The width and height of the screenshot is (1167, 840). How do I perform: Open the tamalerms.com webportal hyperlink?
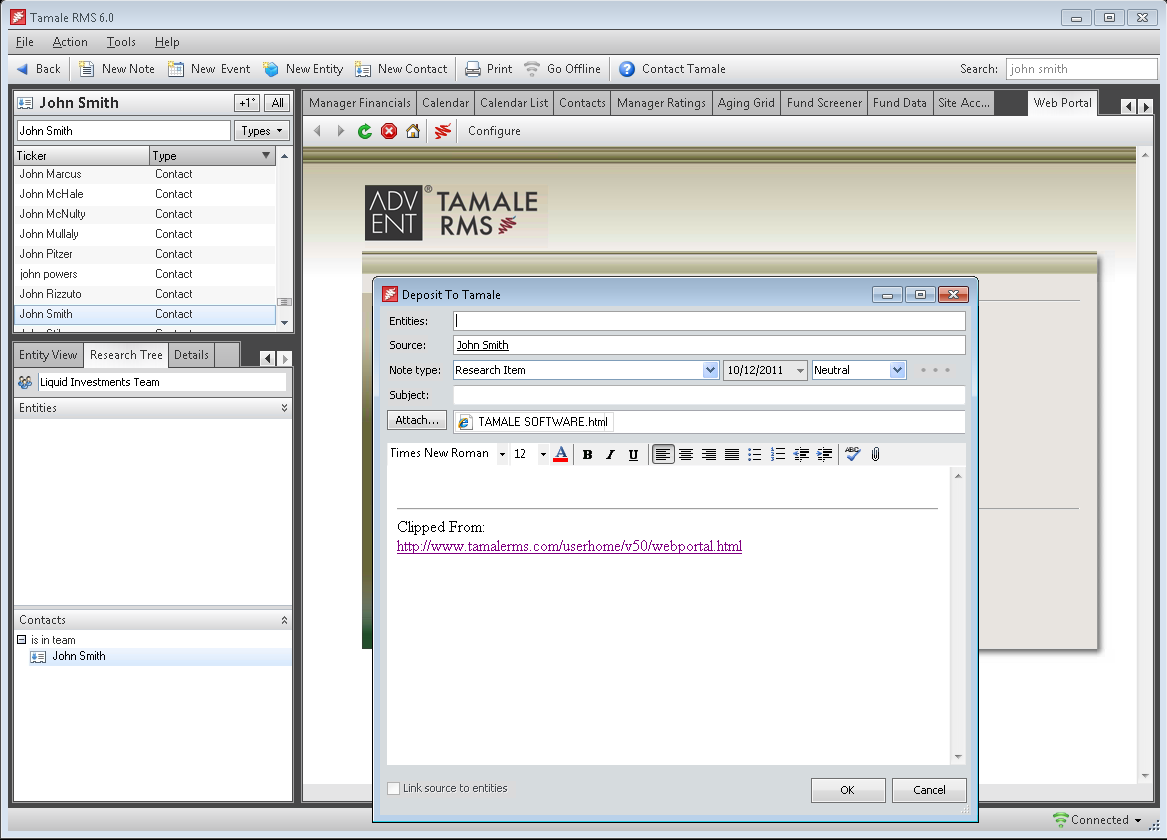pos(569,547)
